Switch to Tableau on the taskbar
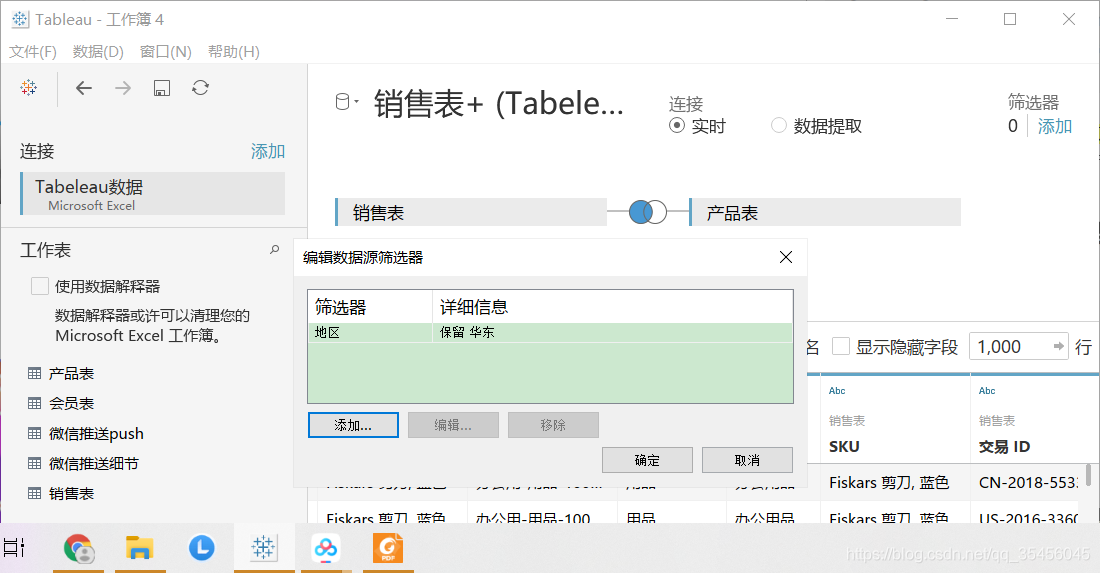 [264, 548]
